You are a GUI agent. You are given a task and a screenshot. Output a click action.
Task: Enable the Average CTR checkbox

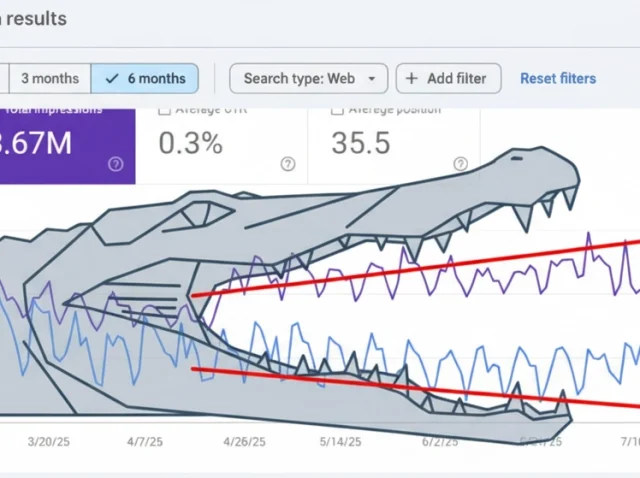coord(165,109)
